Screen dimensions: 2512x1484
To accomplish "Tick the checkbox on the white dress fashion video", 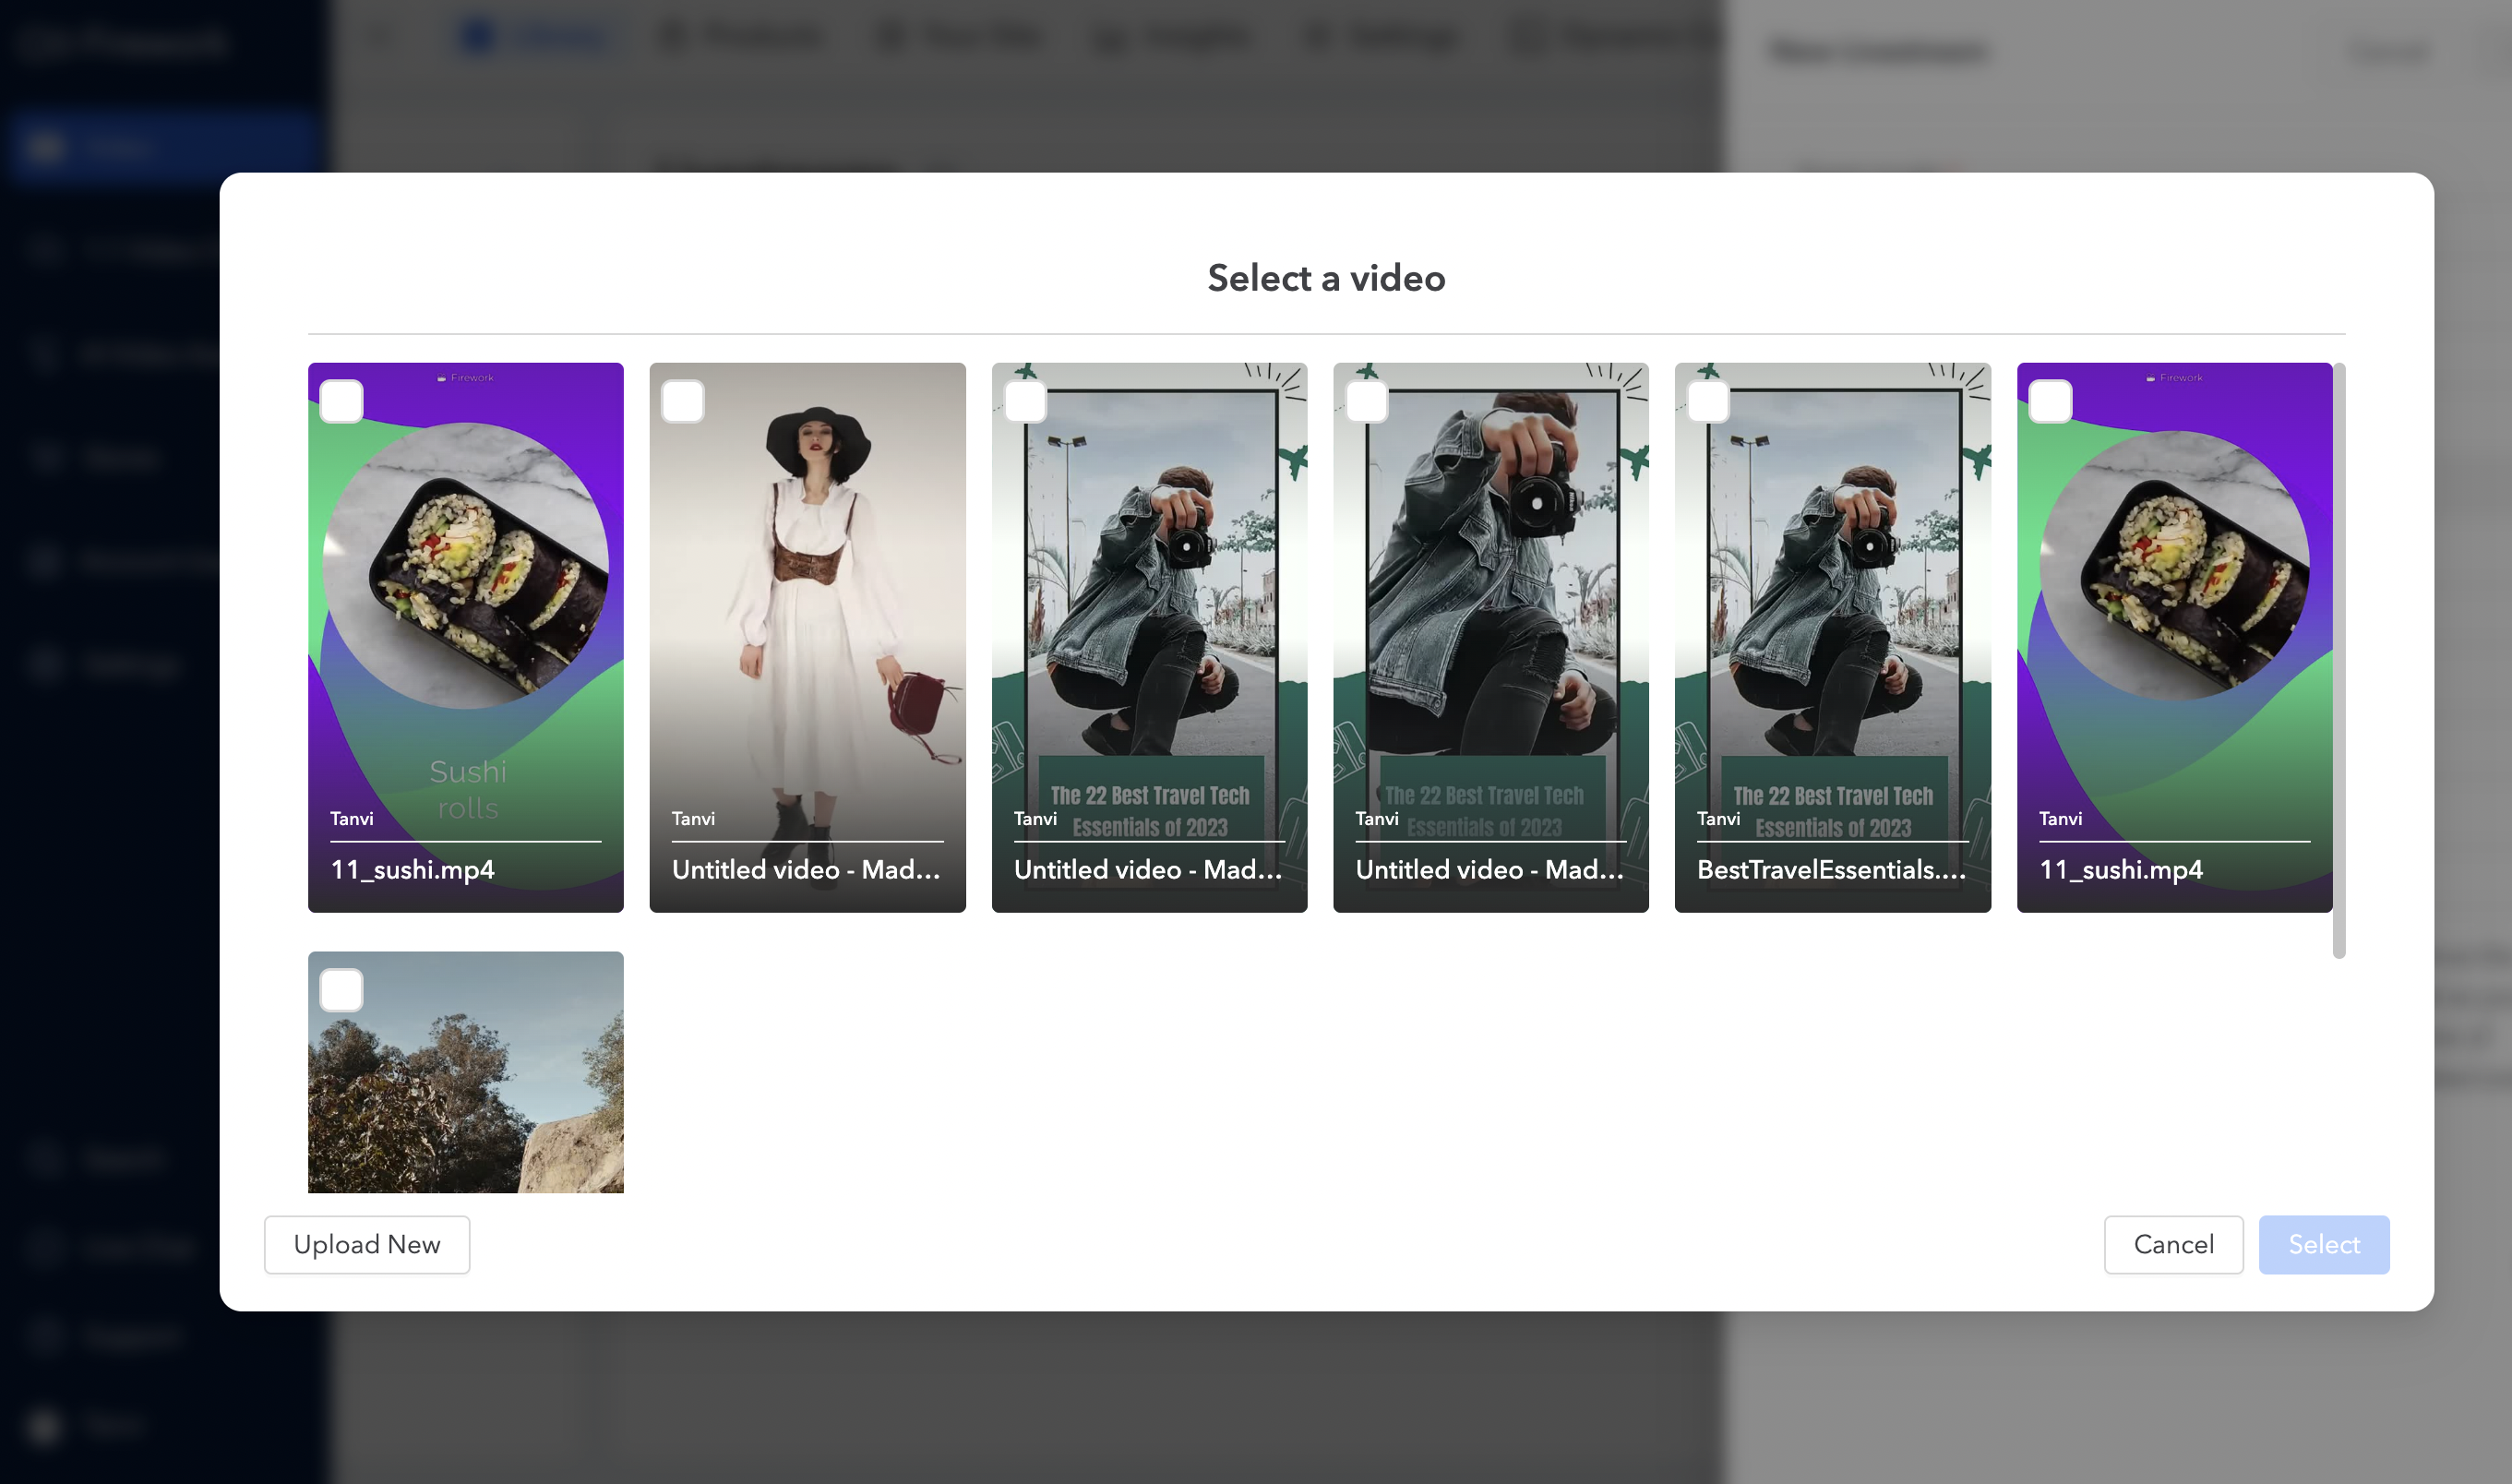I will pyautogui.click(x=683, y=402).
